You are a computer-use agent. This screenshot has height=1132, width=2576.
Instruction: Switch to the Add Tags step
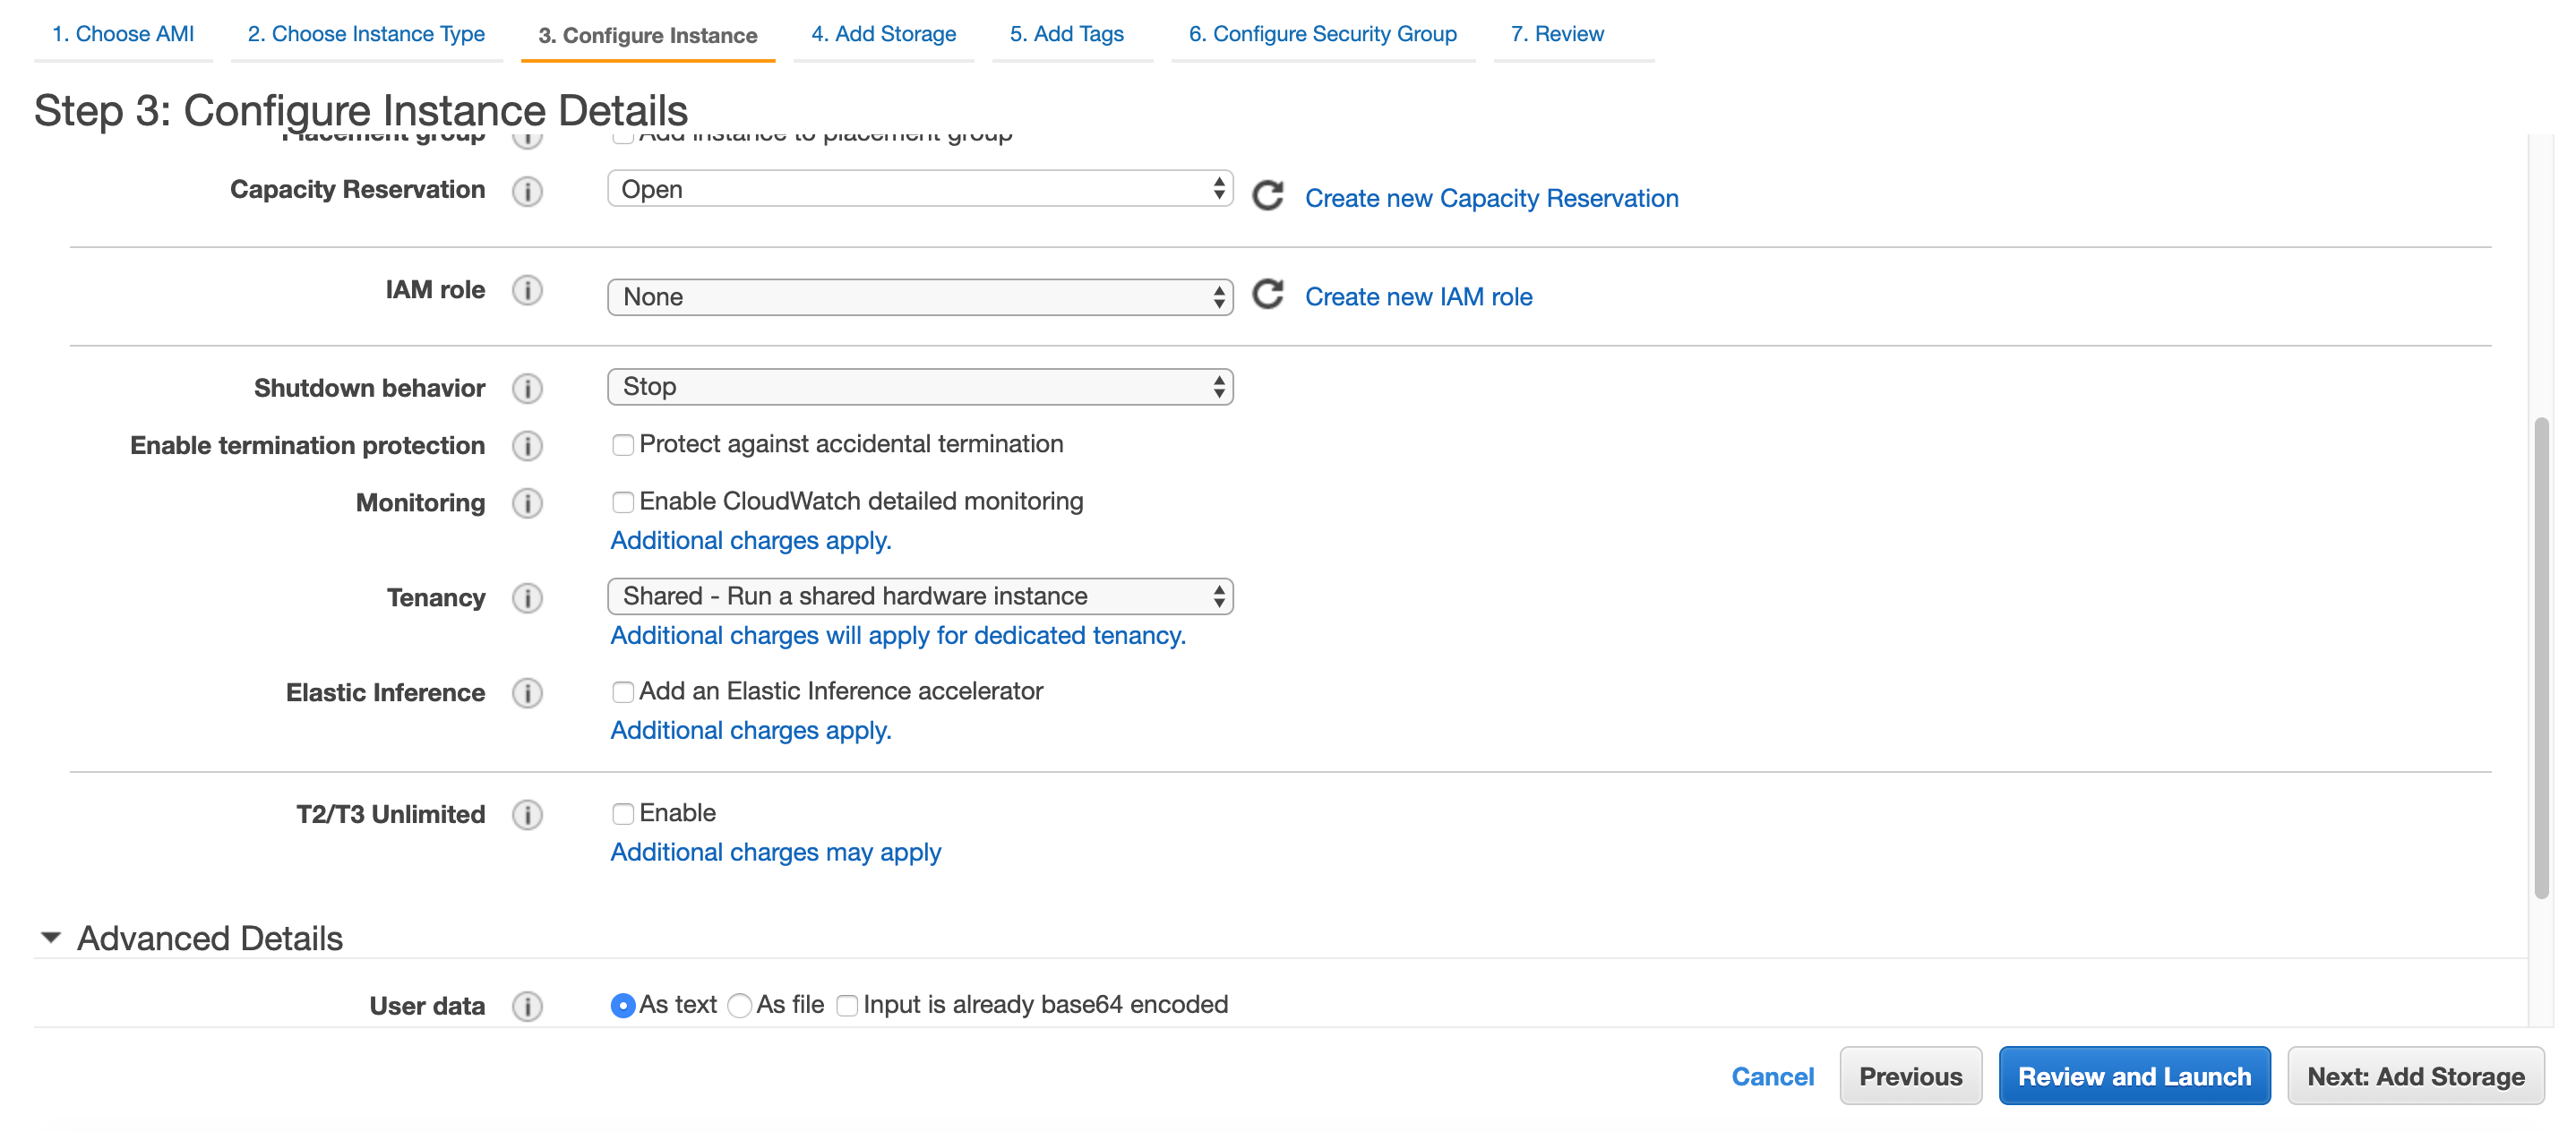tap(1066, 33)
